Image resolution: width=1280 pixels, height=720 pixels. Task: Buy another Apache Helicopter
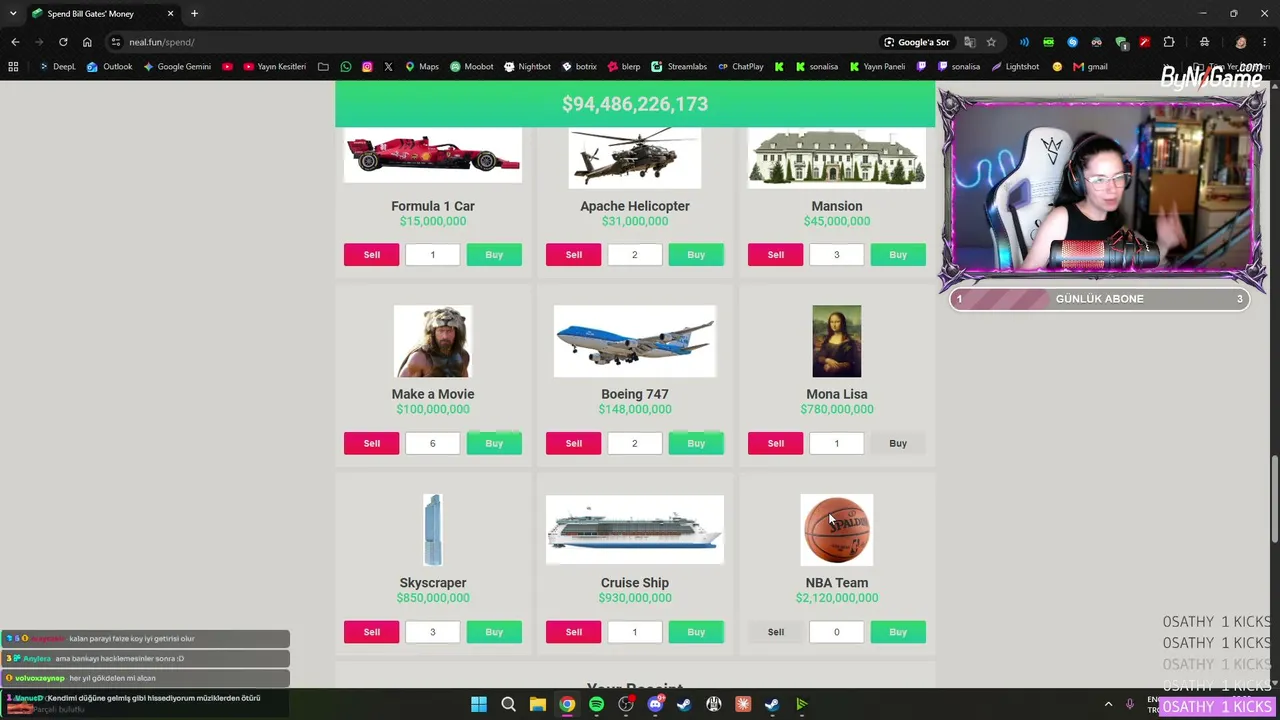[696, 255]
